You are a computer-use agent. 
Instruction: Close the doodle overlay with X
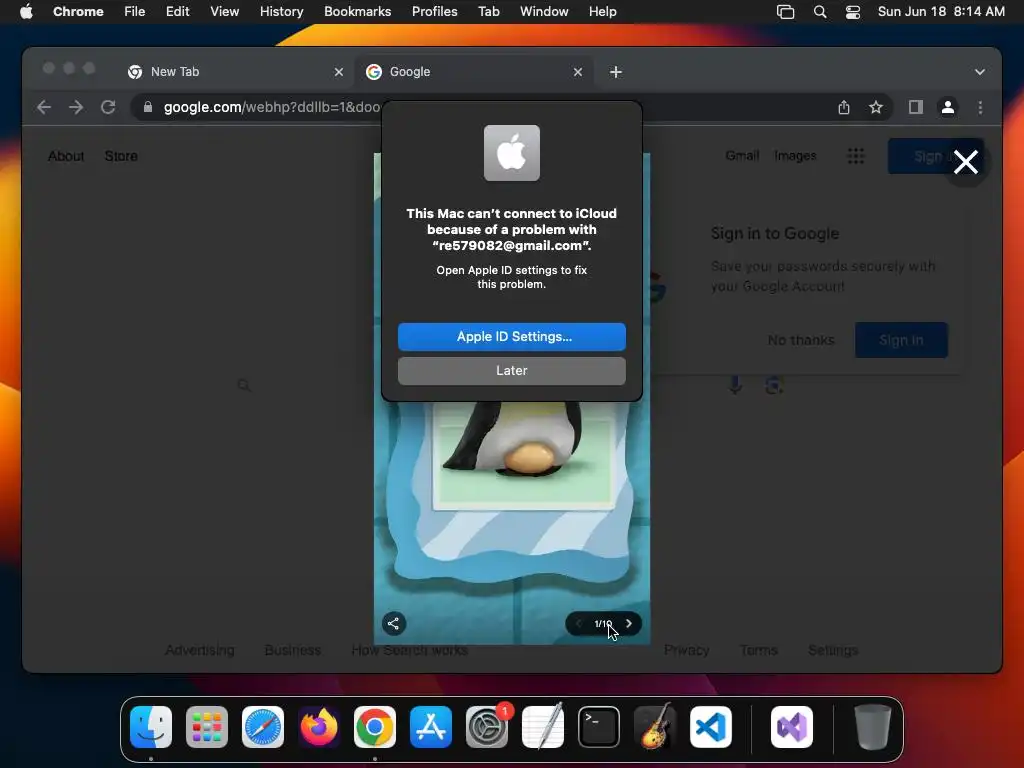coord(965,162)
